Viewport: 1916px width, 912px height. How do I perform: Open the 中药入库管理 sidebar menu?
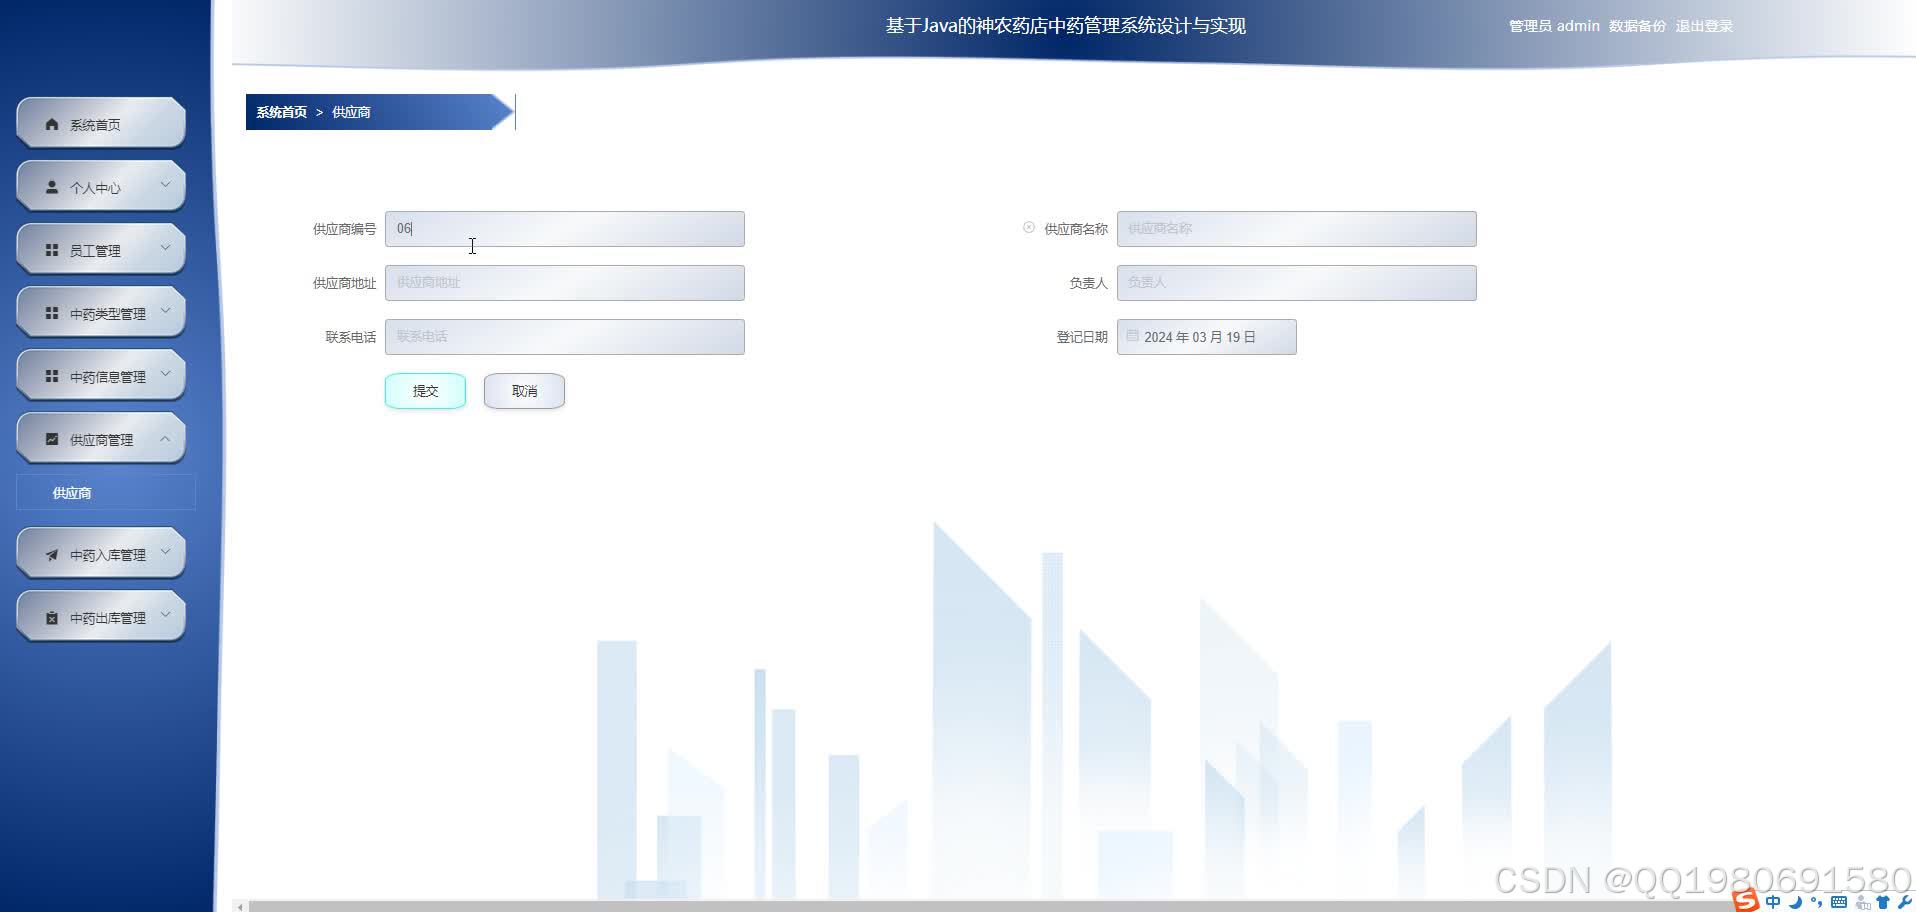pyautogui.click(x=101, y=554)
